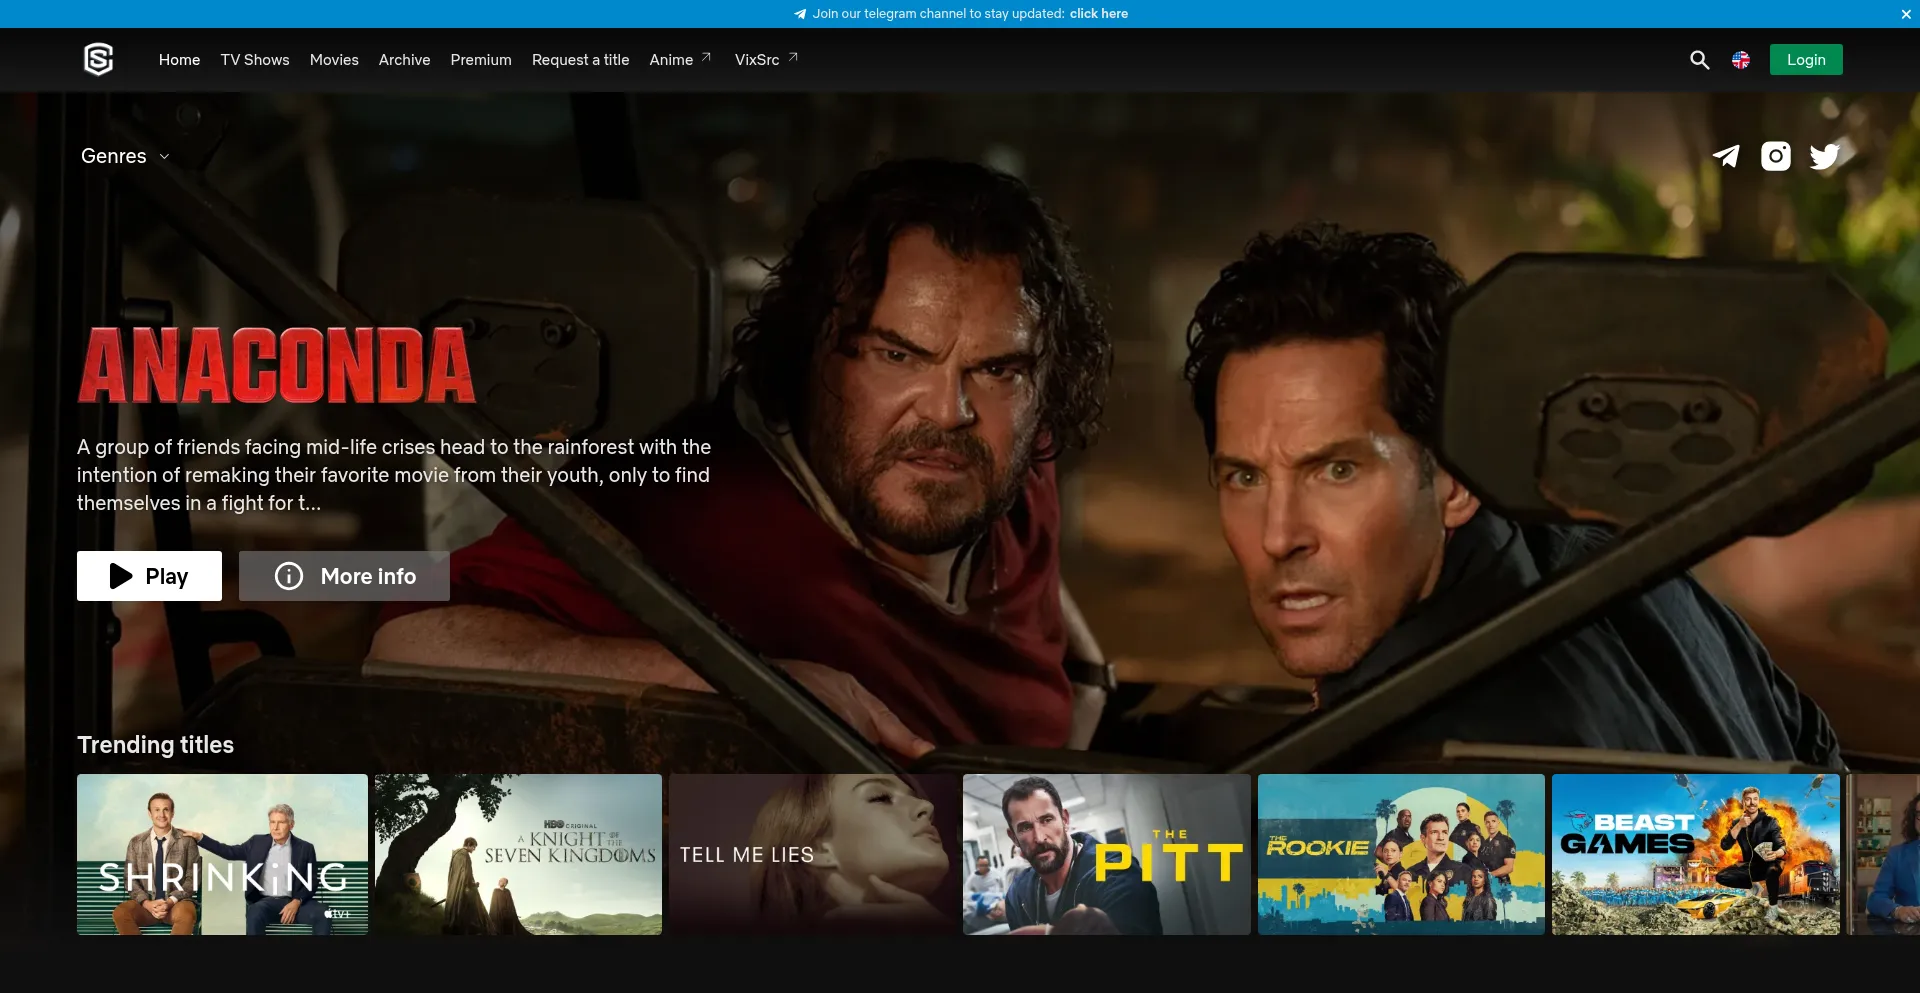Open A Knight of the Seven Kingdoms
The width and height of the screenshot is (1920, 993).
[x=518, y=855]
